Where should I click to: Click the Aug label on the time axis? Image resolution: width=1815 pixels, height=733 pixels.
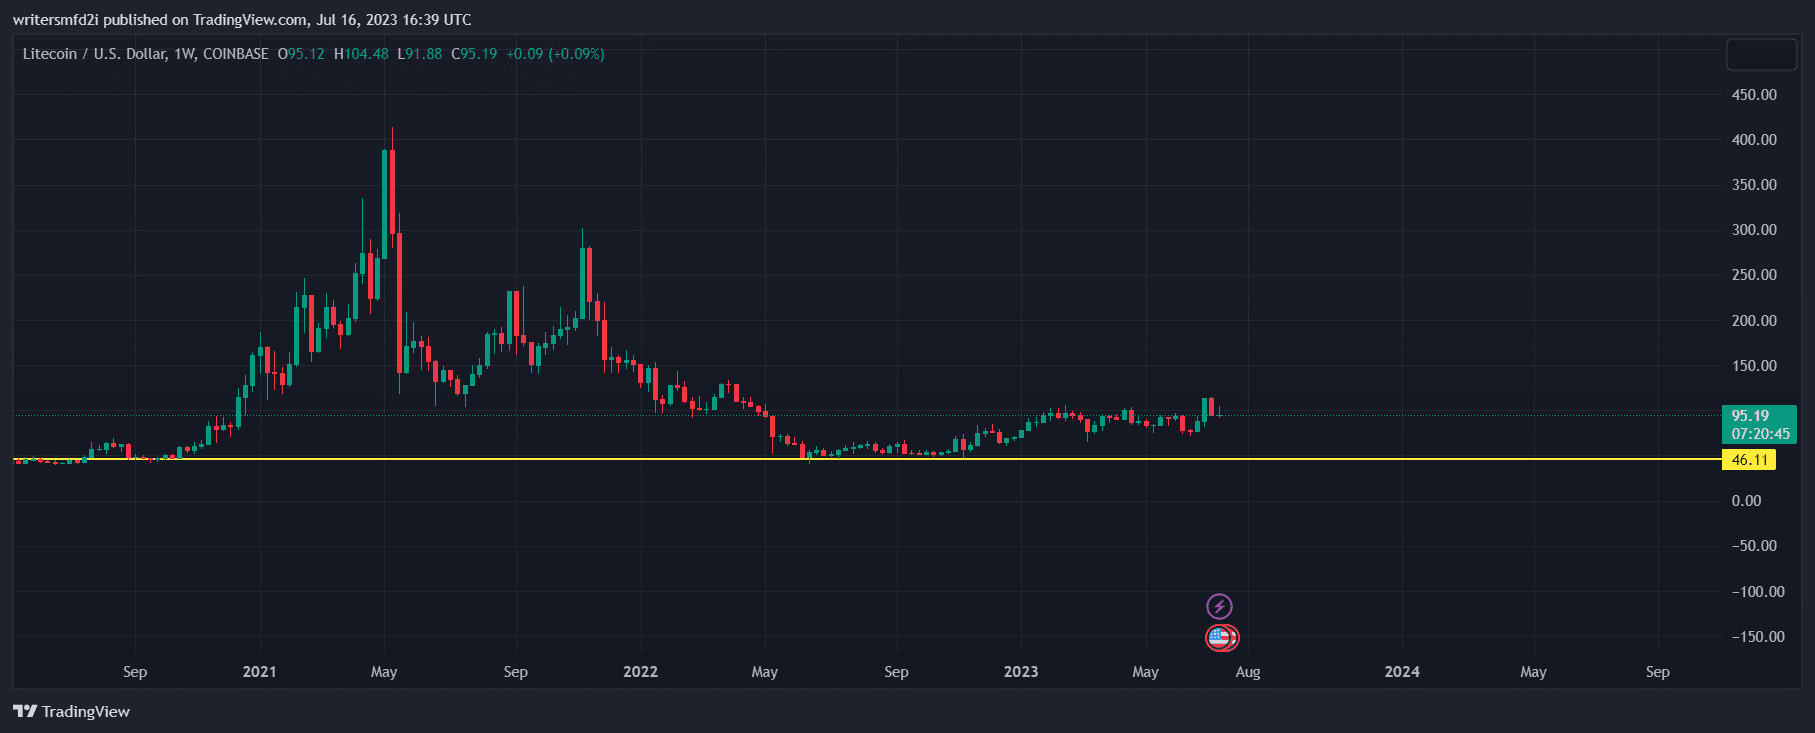pos(1247,672)
